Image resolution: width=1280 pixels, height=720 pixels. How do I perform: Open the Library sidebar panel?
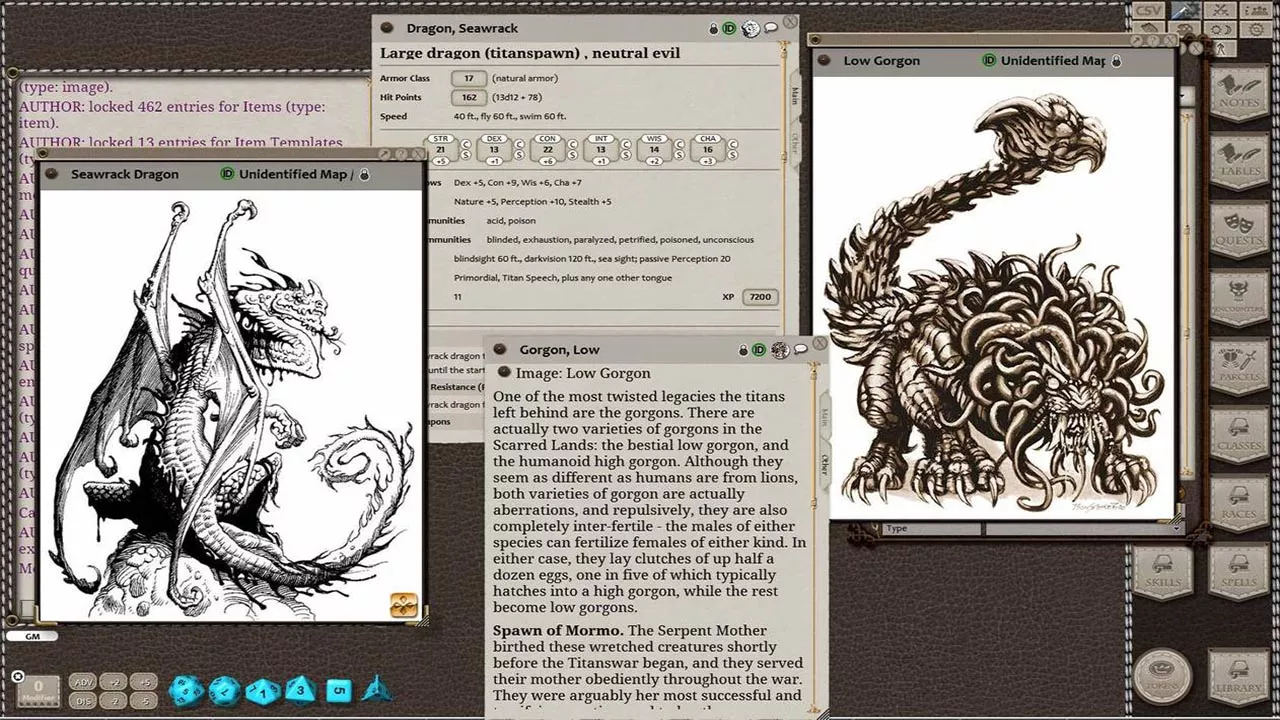(x=1239, y=676)
